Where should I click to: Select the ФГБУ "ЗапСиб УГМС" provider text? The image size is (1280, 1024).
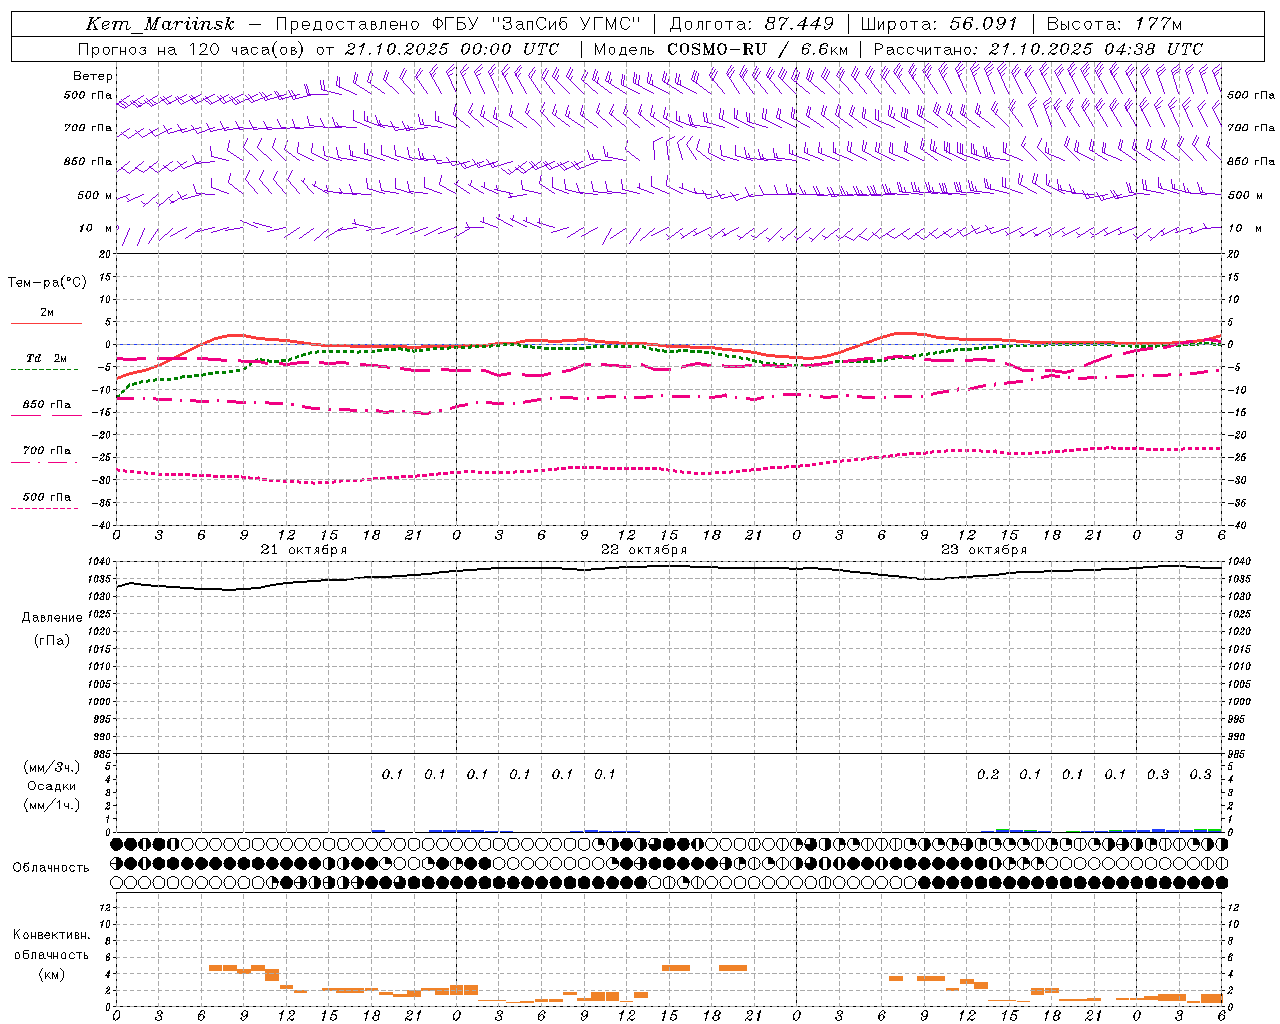(x=537, y=24)
